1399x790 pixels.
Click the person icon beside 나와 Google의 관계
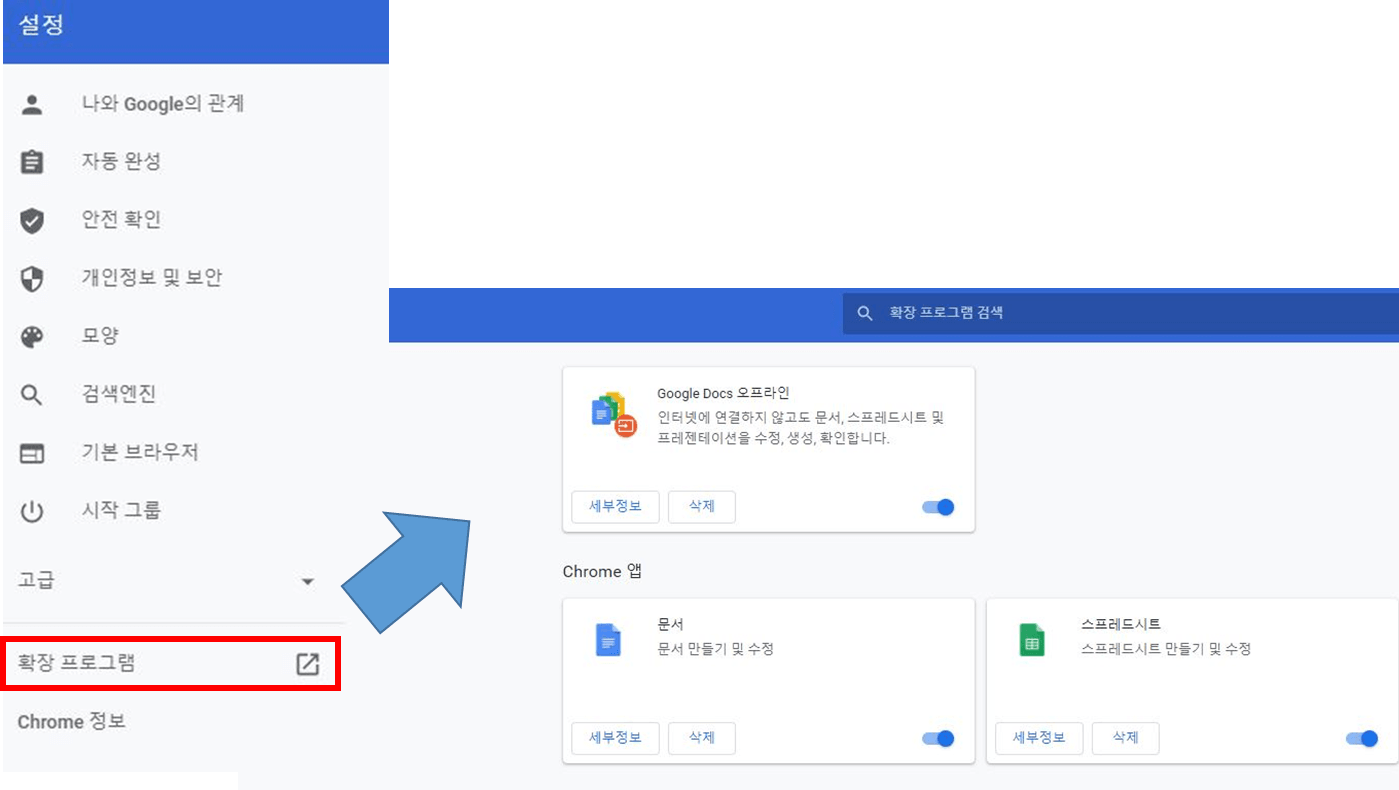32,104
